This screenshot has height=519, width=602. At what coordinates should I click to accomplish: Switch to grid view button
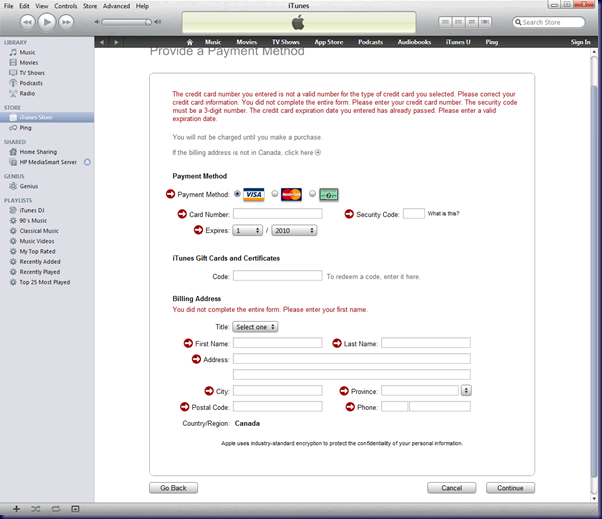tap(472, 22)
